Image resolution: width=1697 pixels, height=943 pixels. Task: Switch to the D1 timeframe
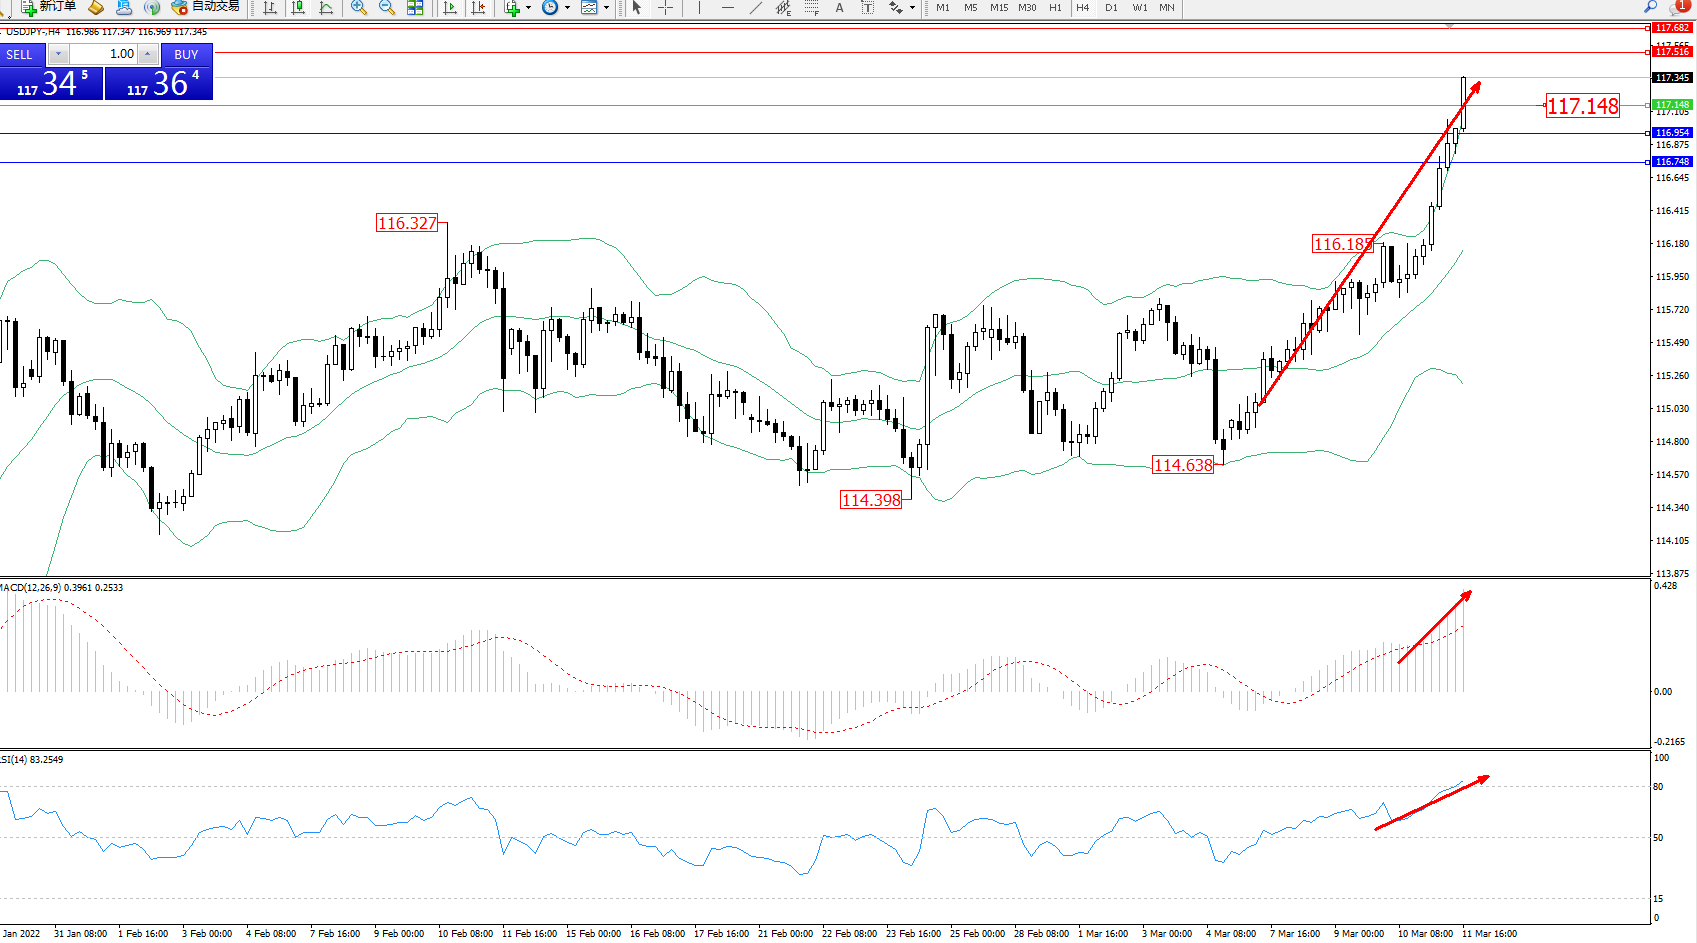tap(1111, 8)
